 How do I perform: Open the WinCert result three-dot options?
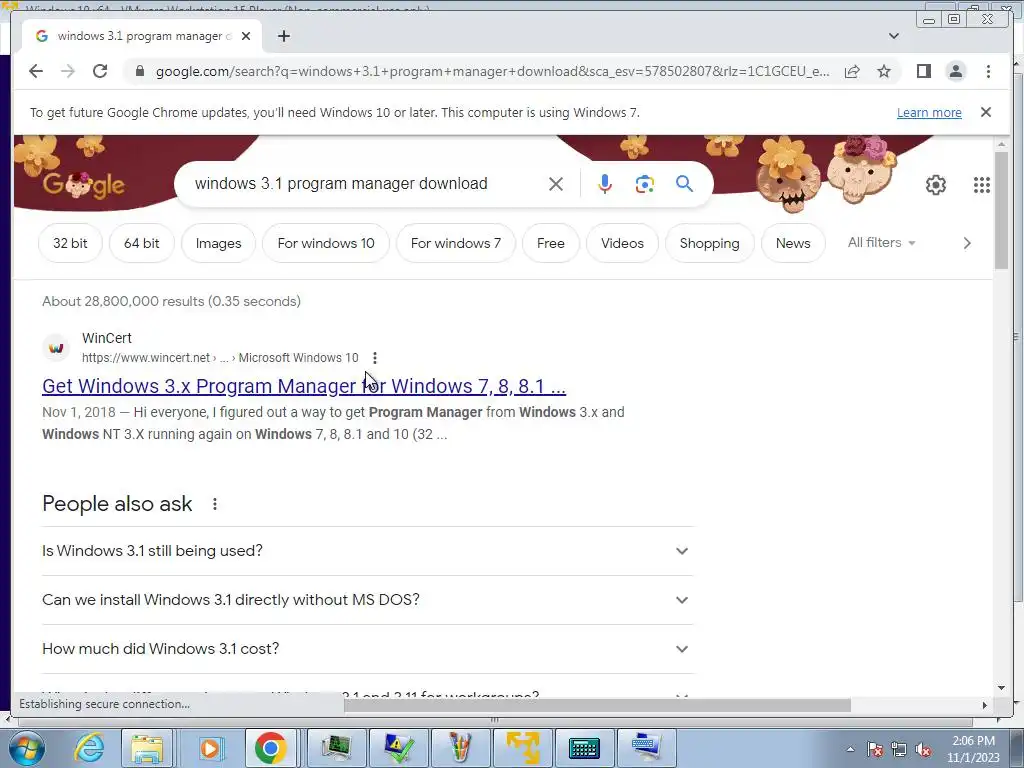pyautogui.click(x=374, y=358)
